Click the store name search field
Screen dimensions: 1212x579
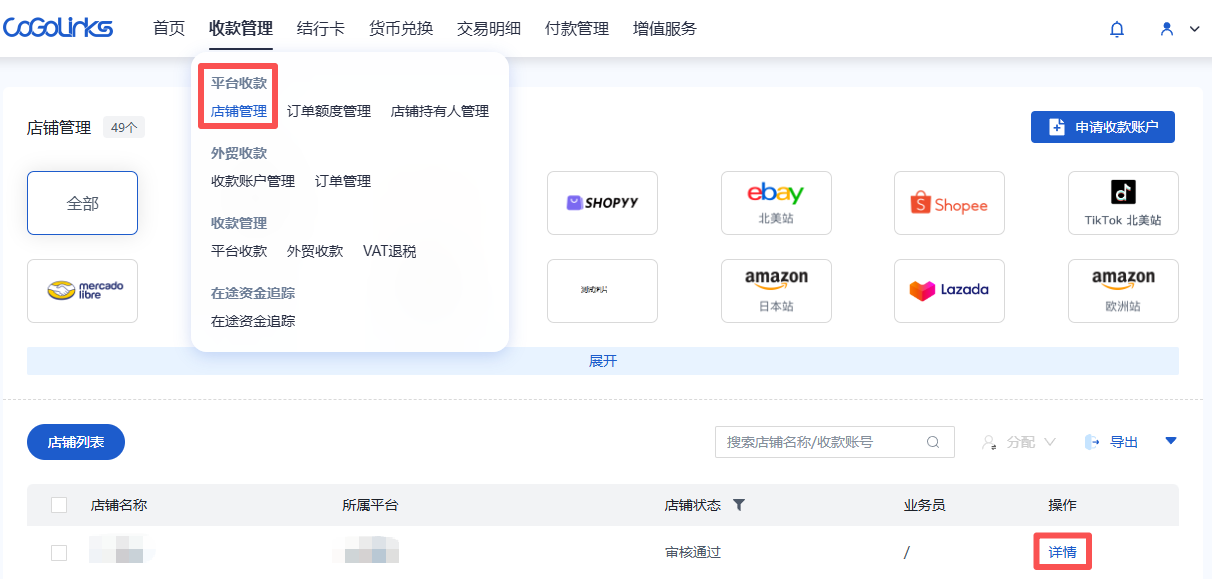[x=822, y=442]
